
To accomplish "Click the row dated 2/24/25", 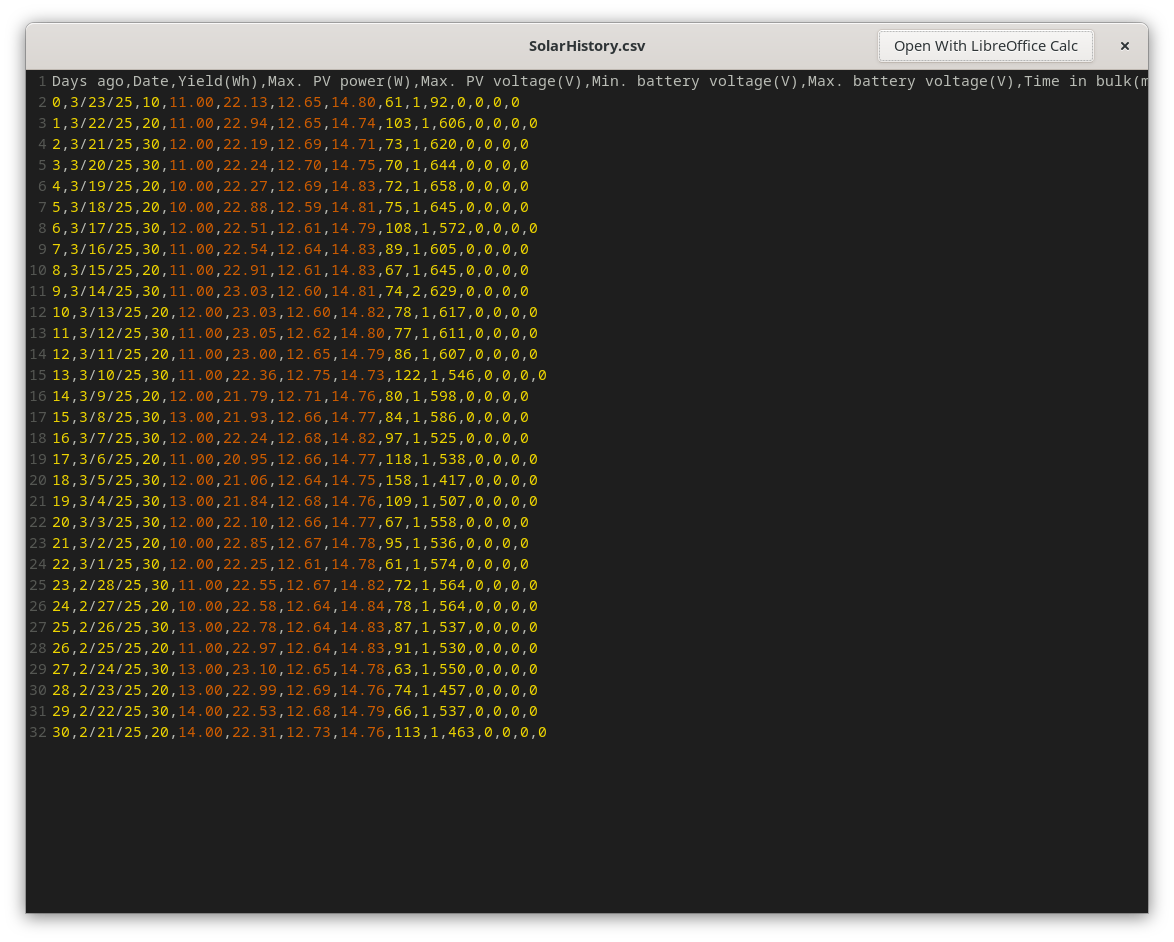I will (x=295, y=668).
